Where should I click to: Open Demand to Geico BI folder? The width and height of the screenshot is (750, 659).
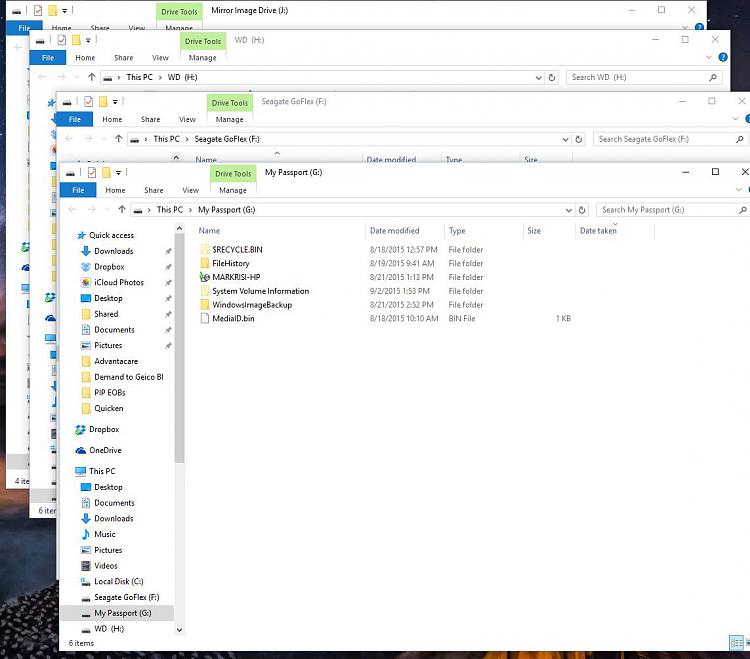tap(129, 377)
